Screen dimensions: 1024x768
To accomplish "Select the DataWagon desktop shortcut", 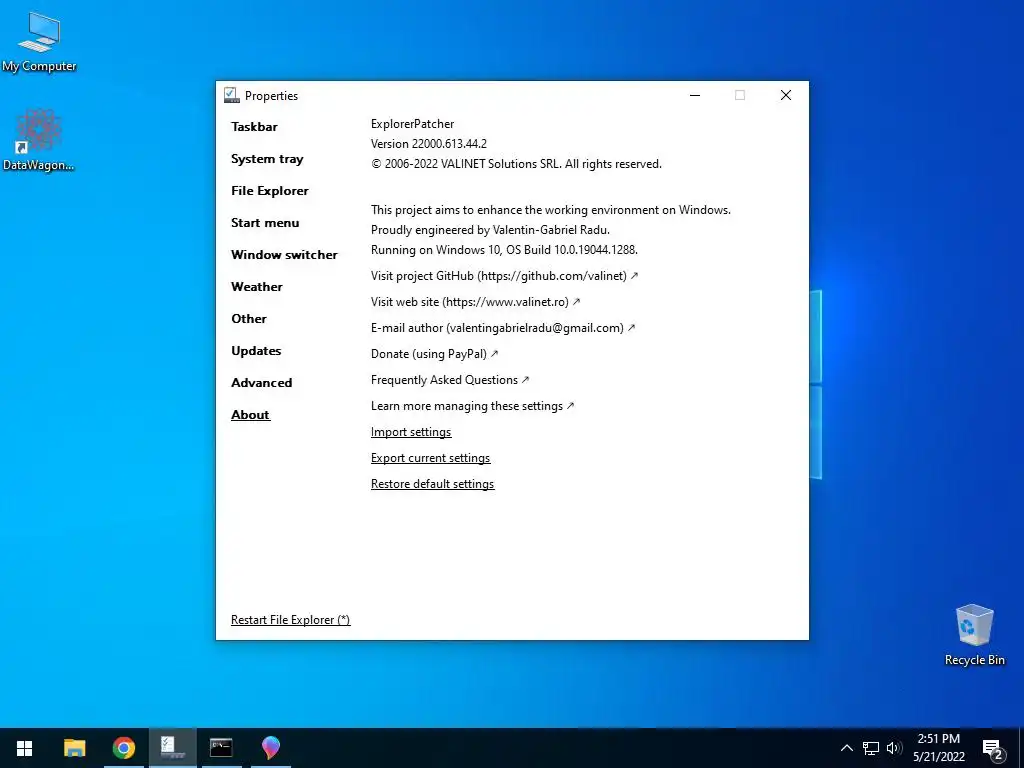I will pos(39,140).
